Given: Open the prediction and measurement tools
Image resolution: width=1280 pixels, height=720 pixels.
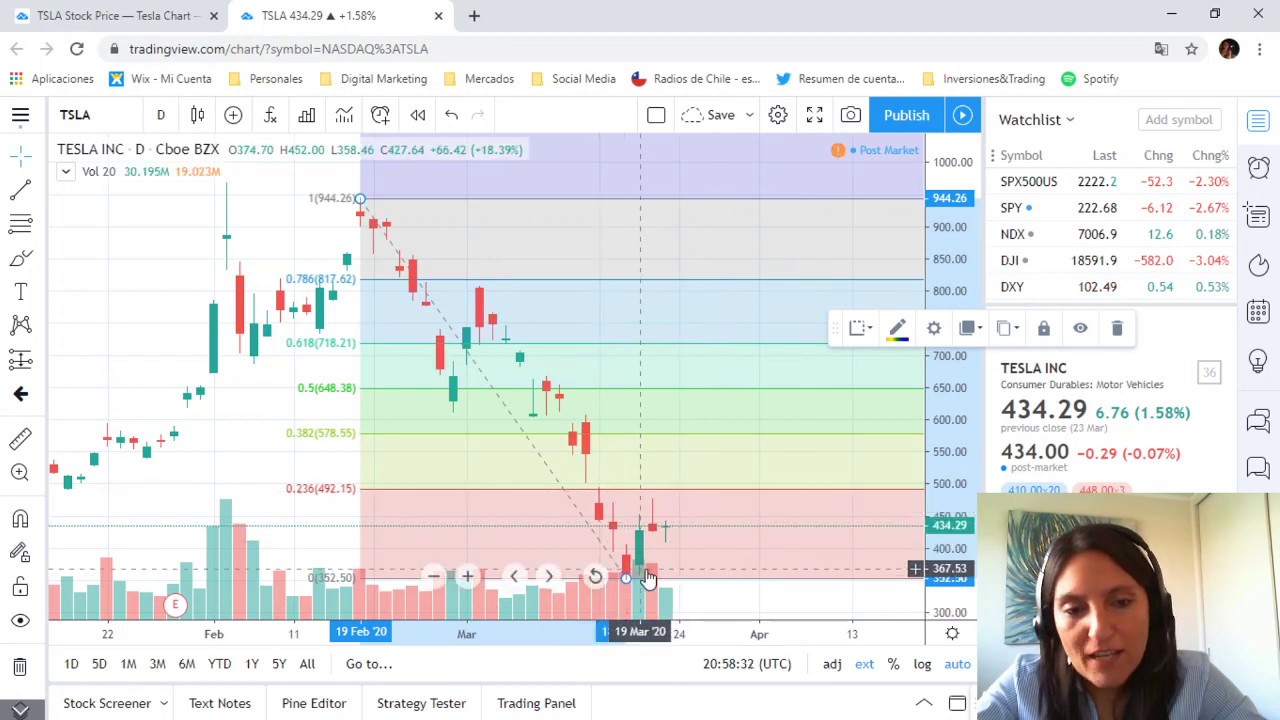Looking at the screenshot, I should click(20, 360).
